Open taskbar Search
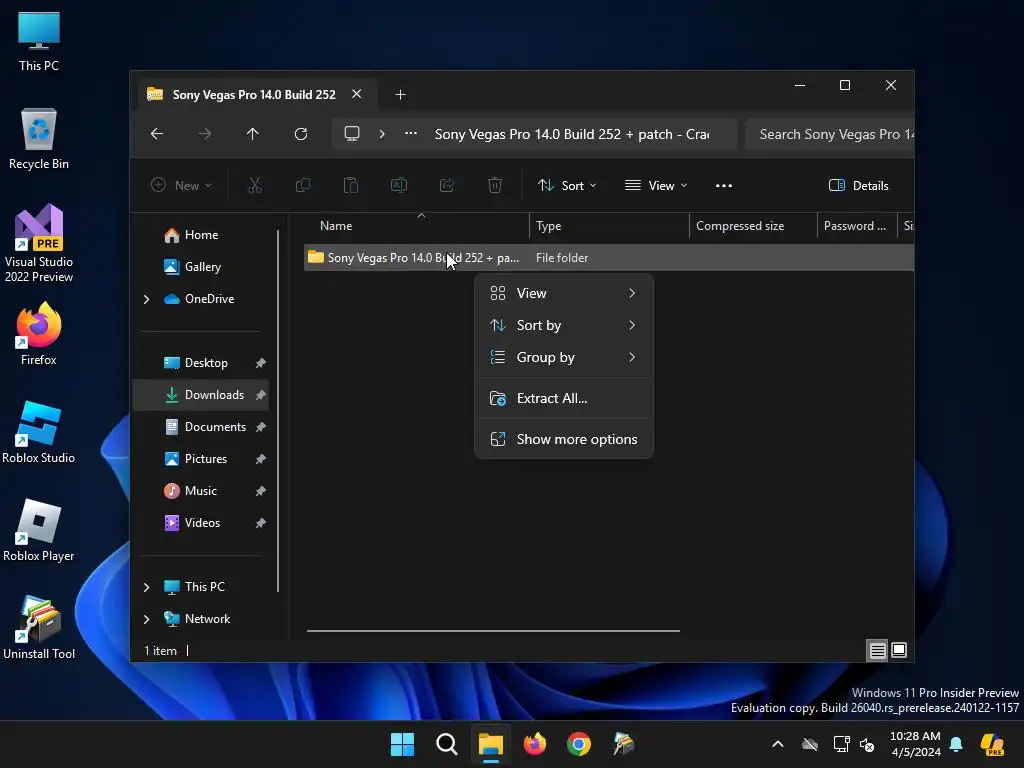This screenshot has height=768, width=1024. [447, 744]
